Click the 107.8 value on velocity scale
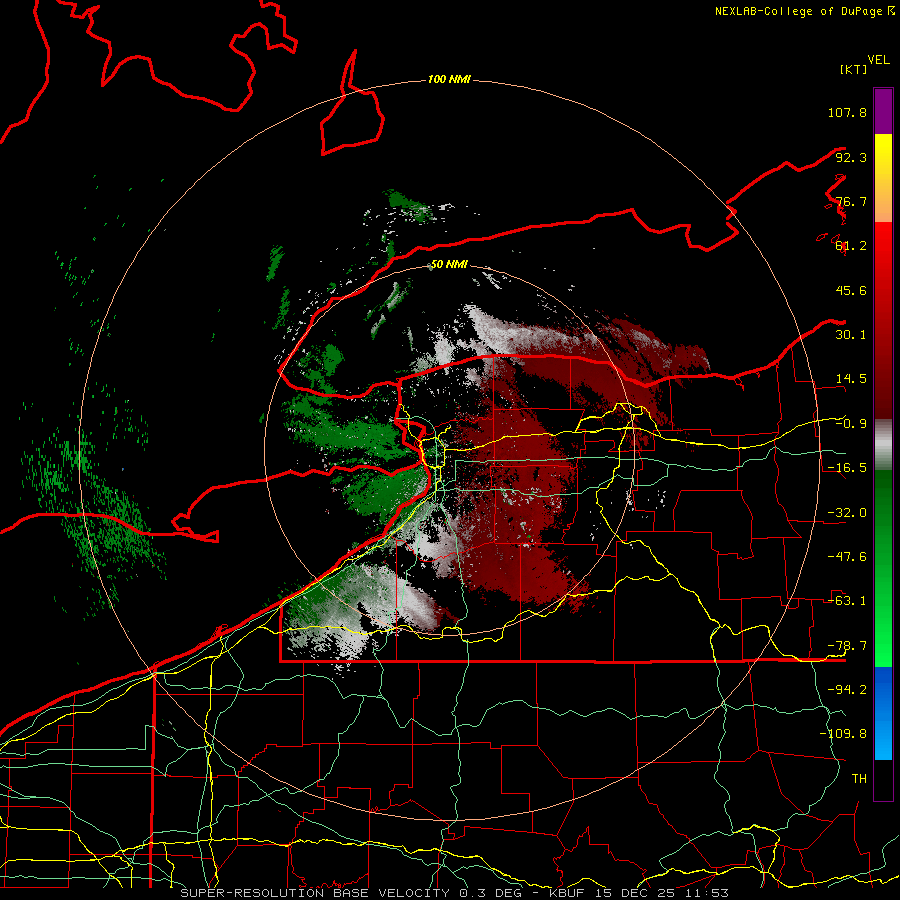This screenshot has height=900, width=900. pos(847,112)
